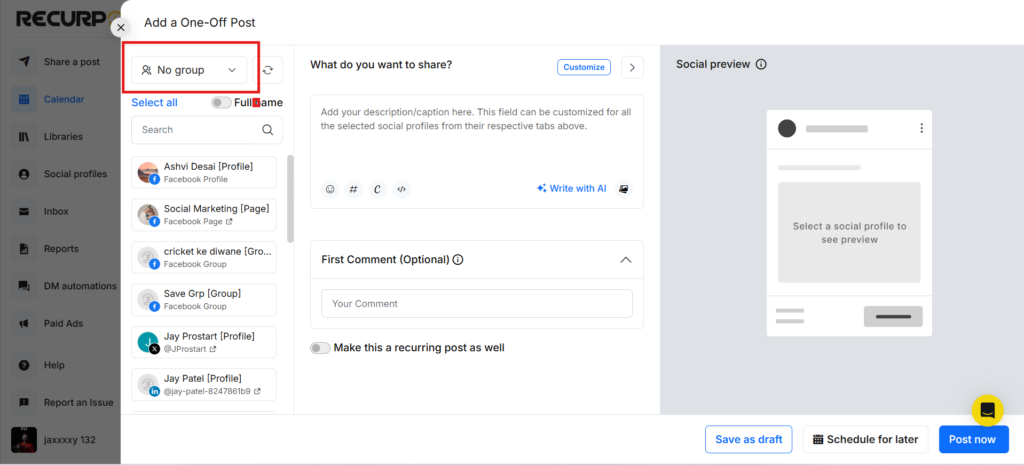
Task: Click the right arrow next to Customize
Action: pyautogui.click(x=632, y=67)
